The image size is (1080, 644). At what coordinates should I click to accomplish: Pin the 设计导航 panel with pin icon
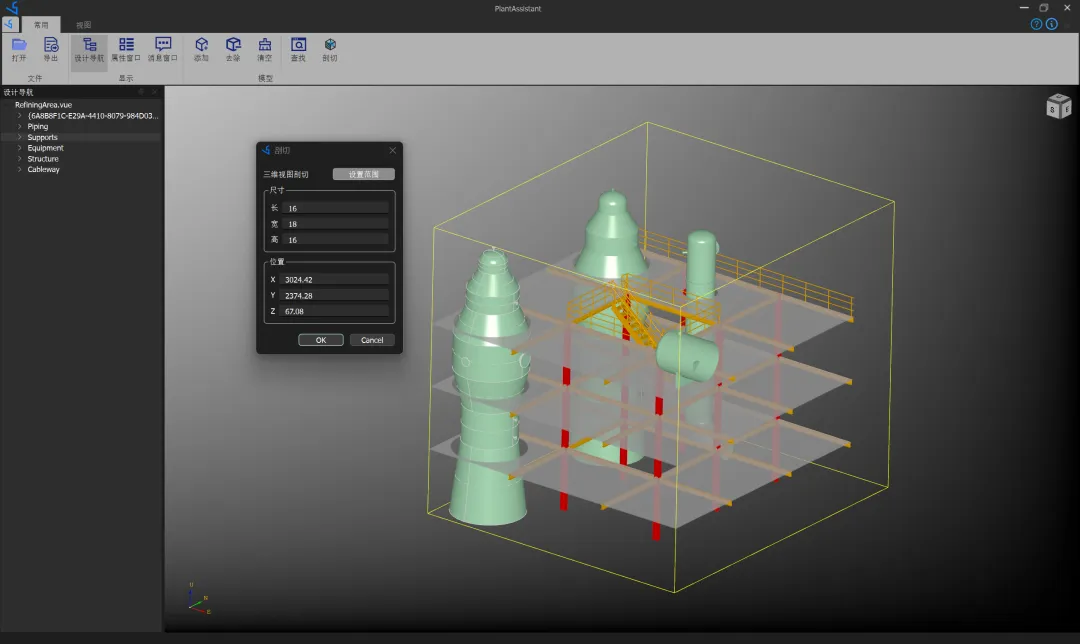[141, 92]
